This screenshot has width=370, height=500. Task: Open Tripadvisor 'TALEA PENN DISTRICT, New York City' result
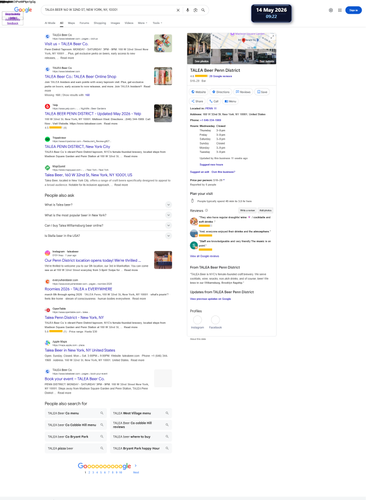point(77,146)
